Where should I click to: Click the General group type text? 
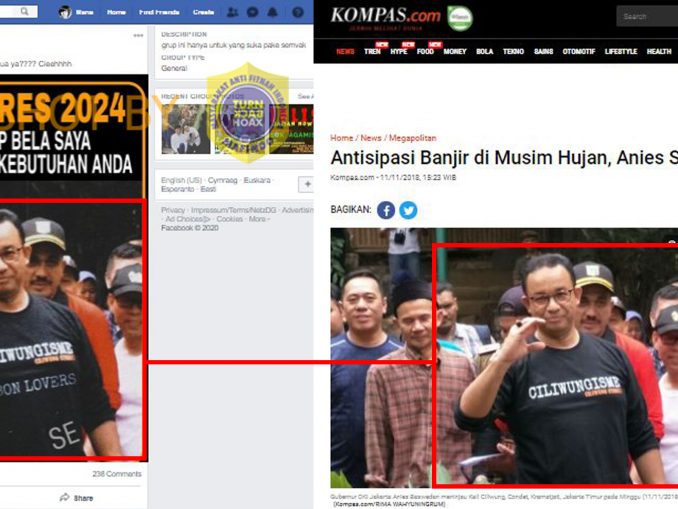(174, 68)
